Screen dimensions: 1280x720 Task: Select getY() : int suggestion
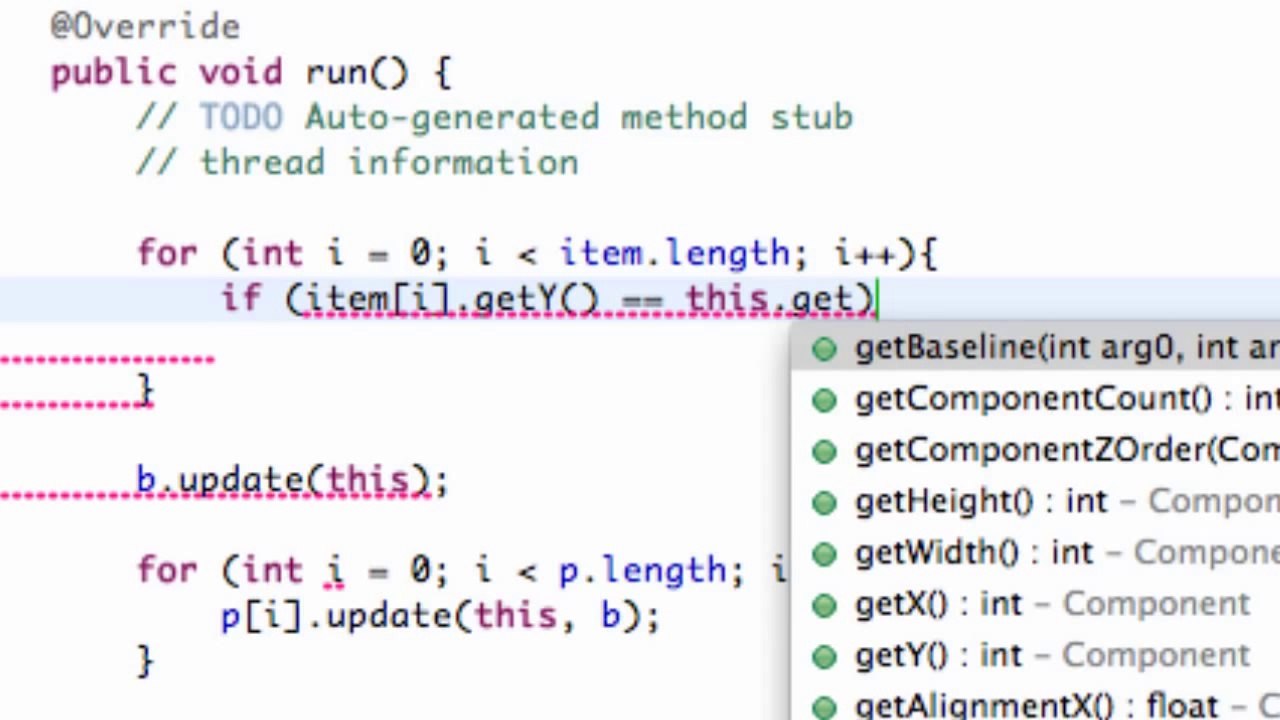(1035, 655)
